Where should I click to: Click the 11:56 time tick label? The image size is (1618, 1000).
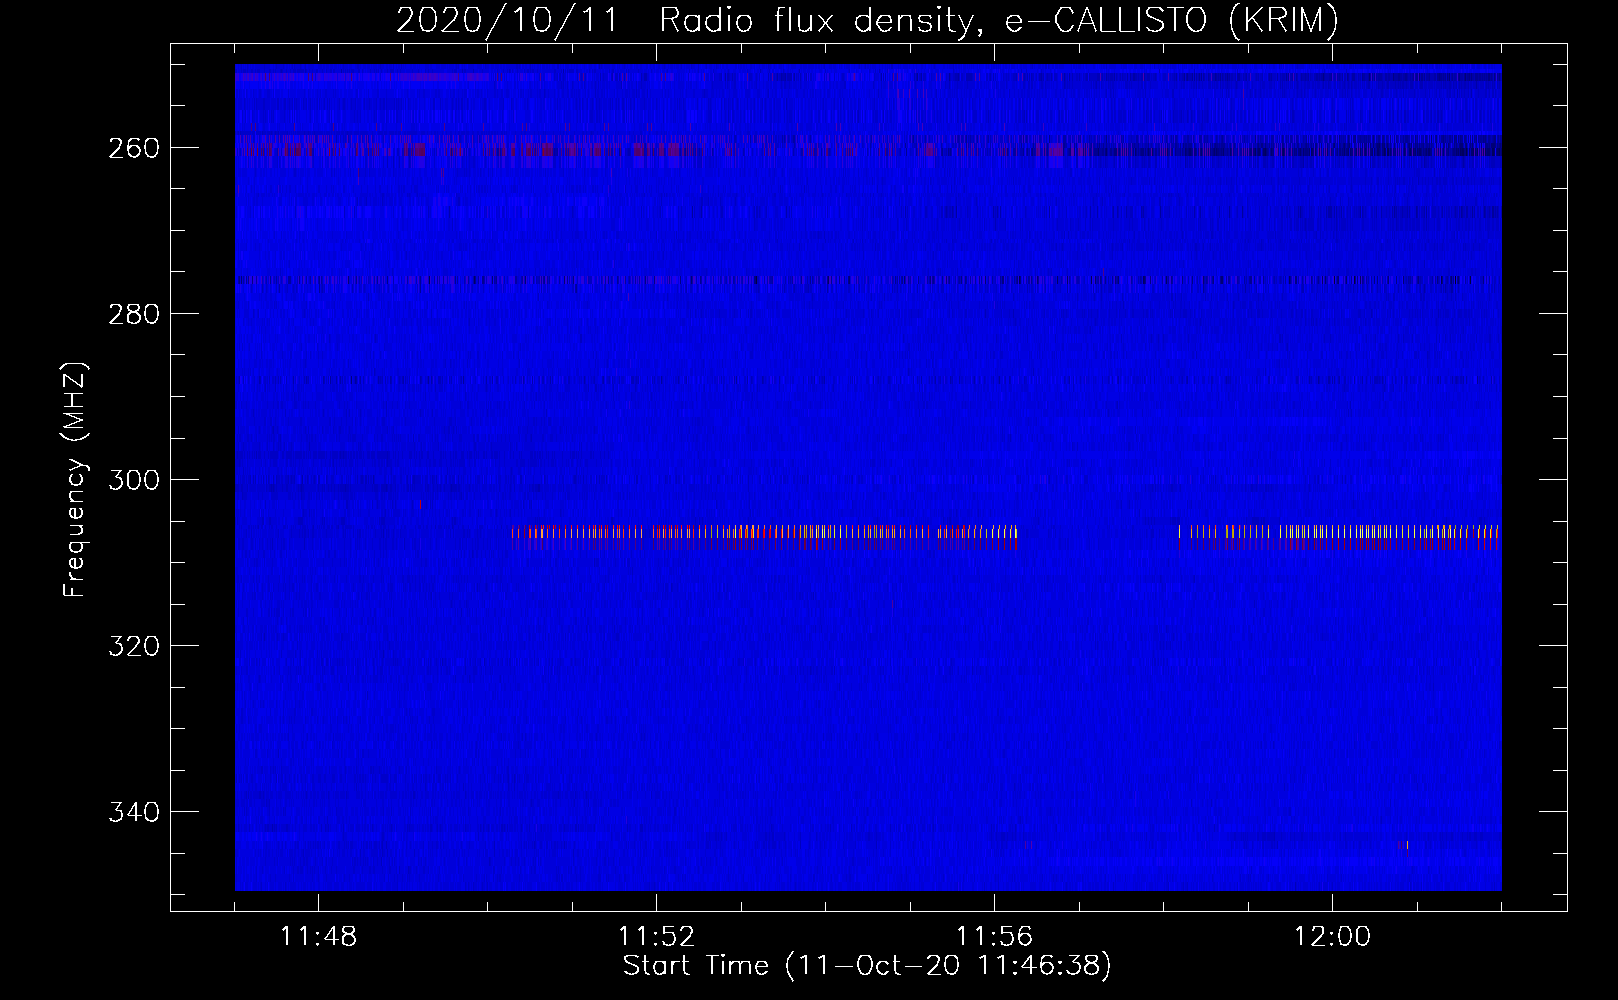[x=994, y=937]
